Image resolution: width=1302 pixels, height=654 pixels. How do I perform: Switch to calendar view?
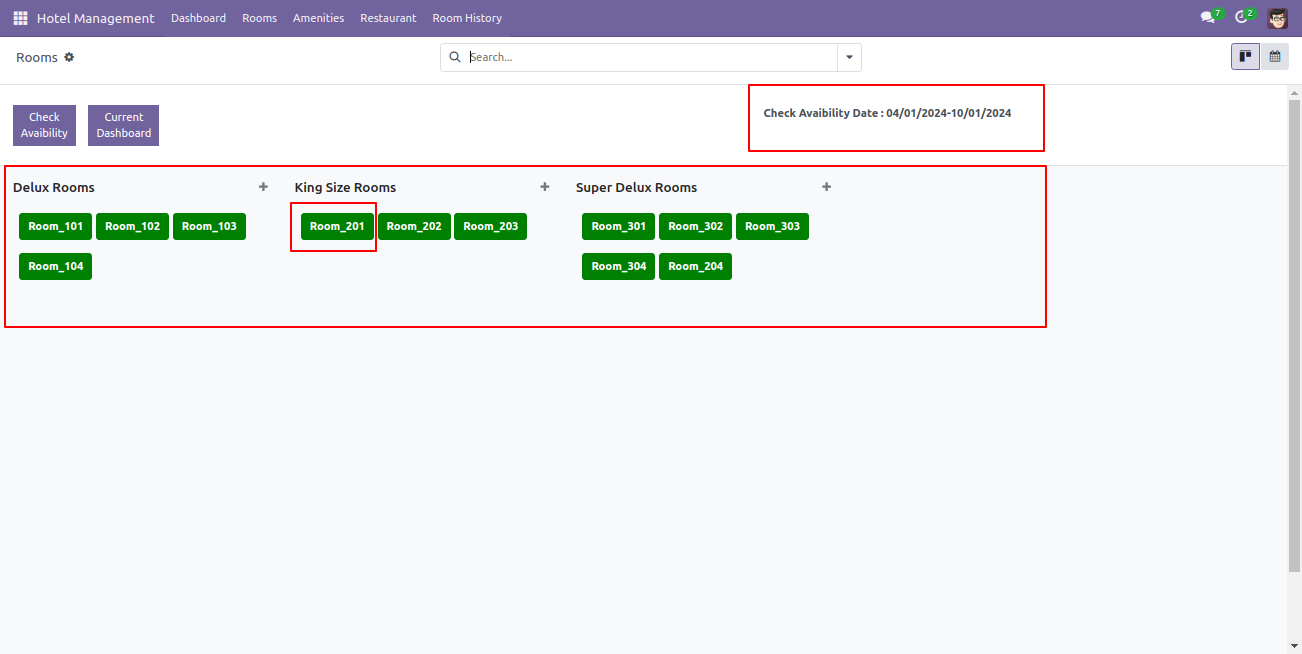(x=1275, y=57)
